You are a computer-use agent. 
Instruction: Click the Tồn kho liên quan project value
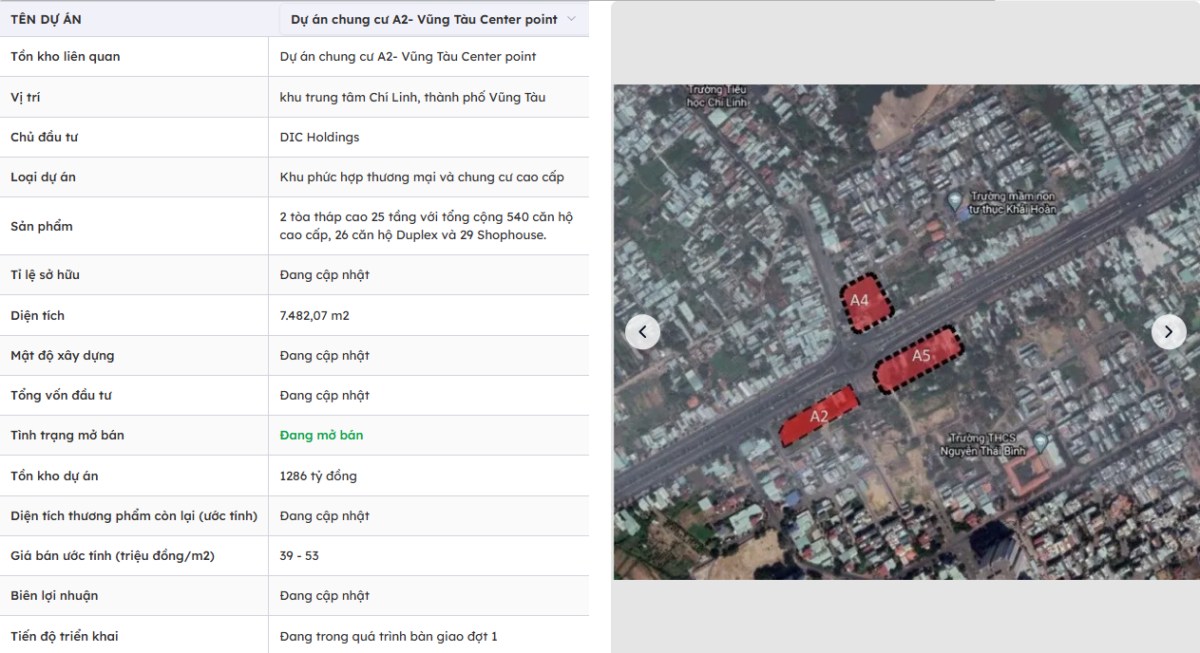pyautogui.click(x=408, y=57)
